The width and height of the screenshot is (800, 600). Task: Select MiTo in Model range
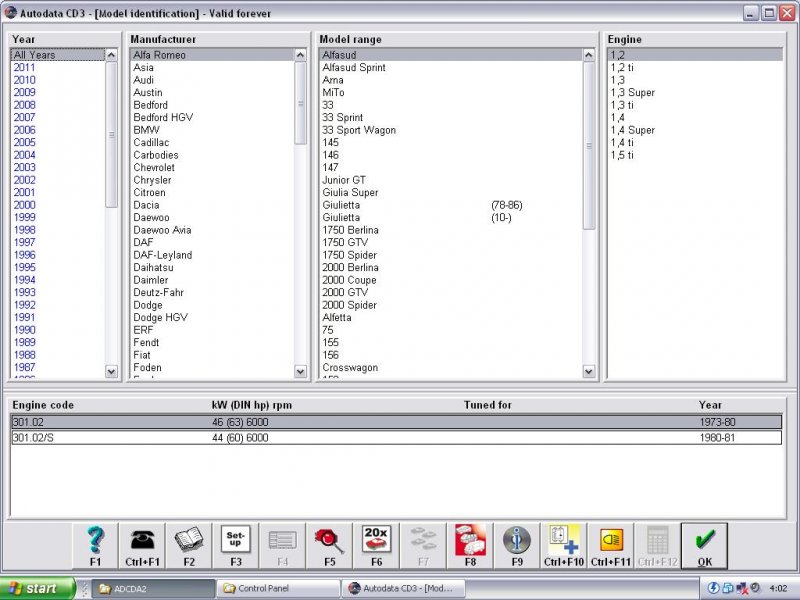pyautogui.click(x=451, y=92)
